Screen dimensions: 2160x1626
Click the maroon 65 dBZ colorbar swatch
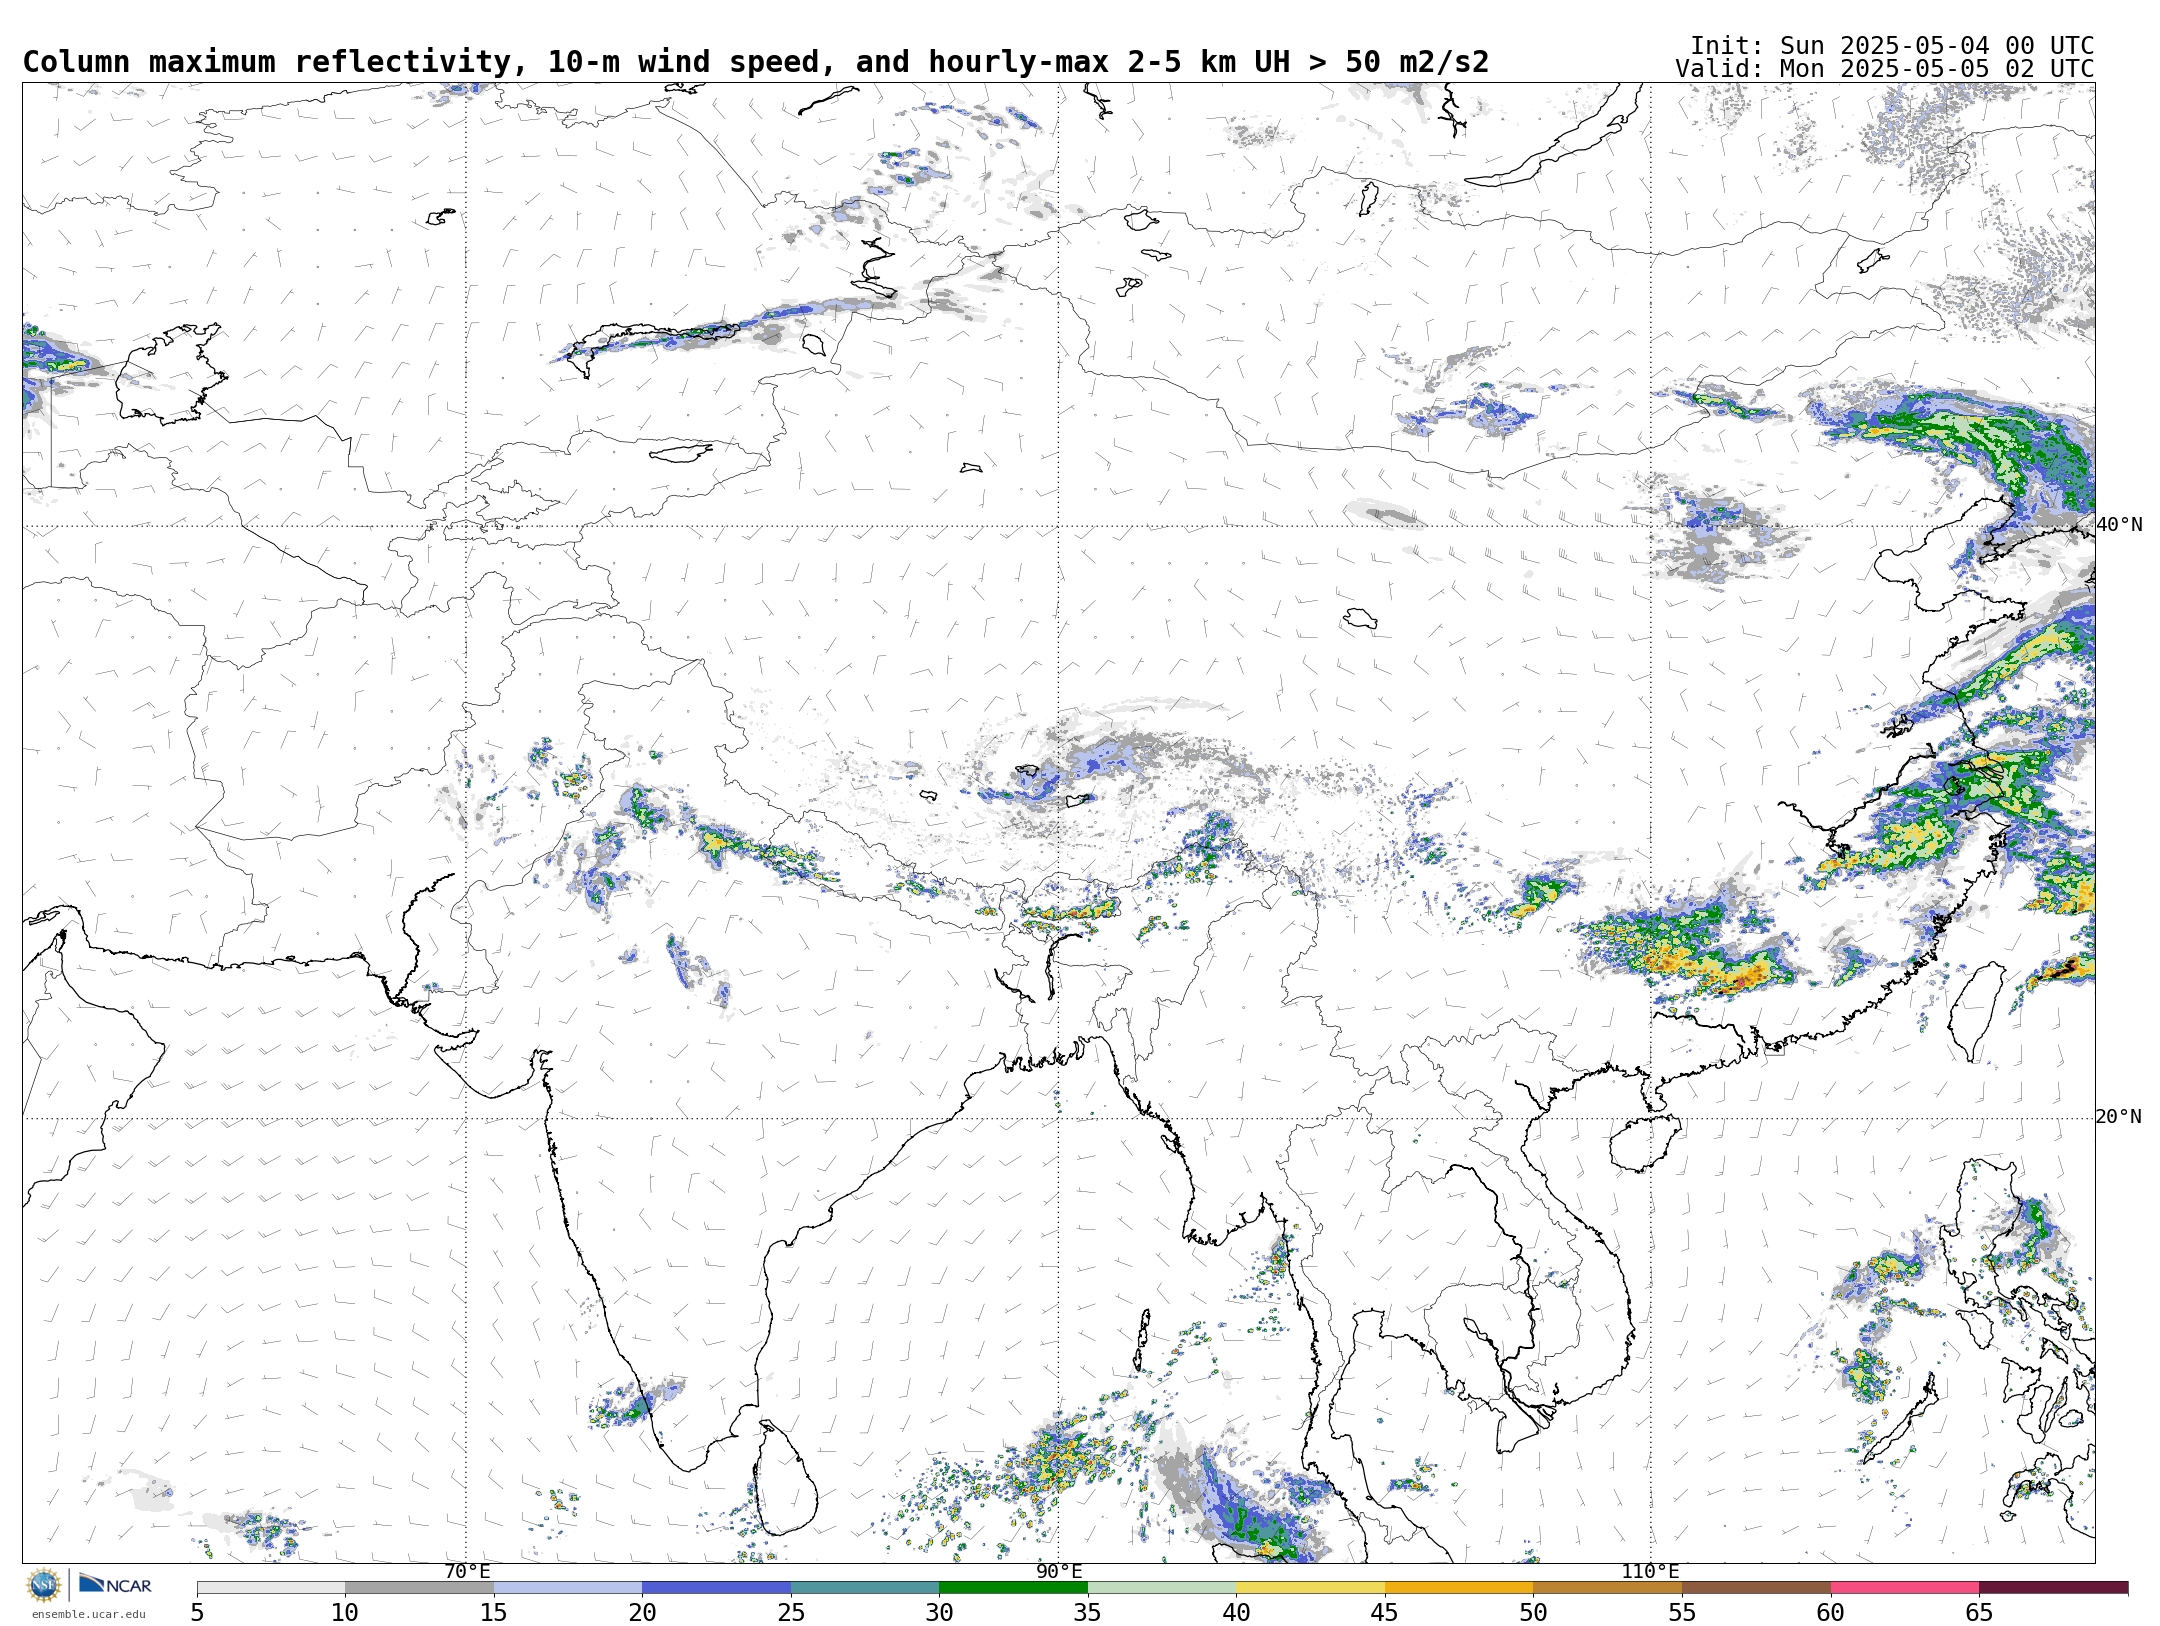2053,1587
